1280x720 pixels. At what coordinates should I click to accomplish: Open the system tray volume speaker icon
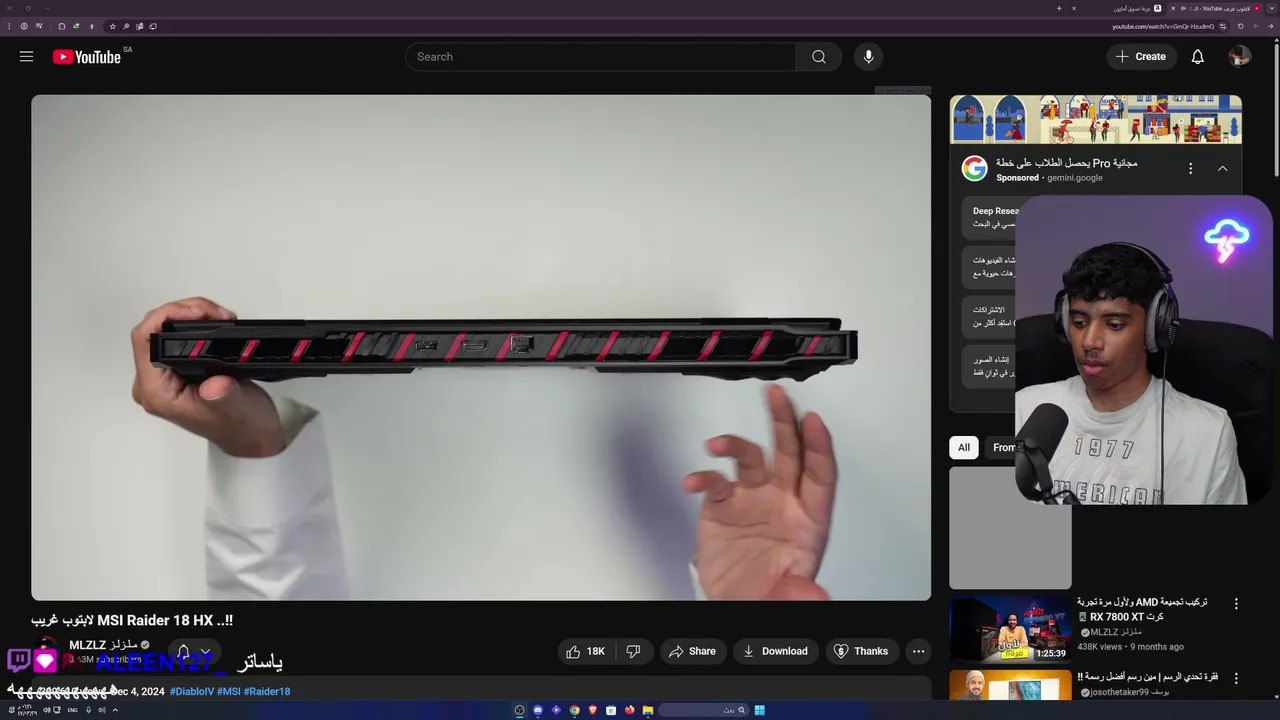[x=47, y=710]
